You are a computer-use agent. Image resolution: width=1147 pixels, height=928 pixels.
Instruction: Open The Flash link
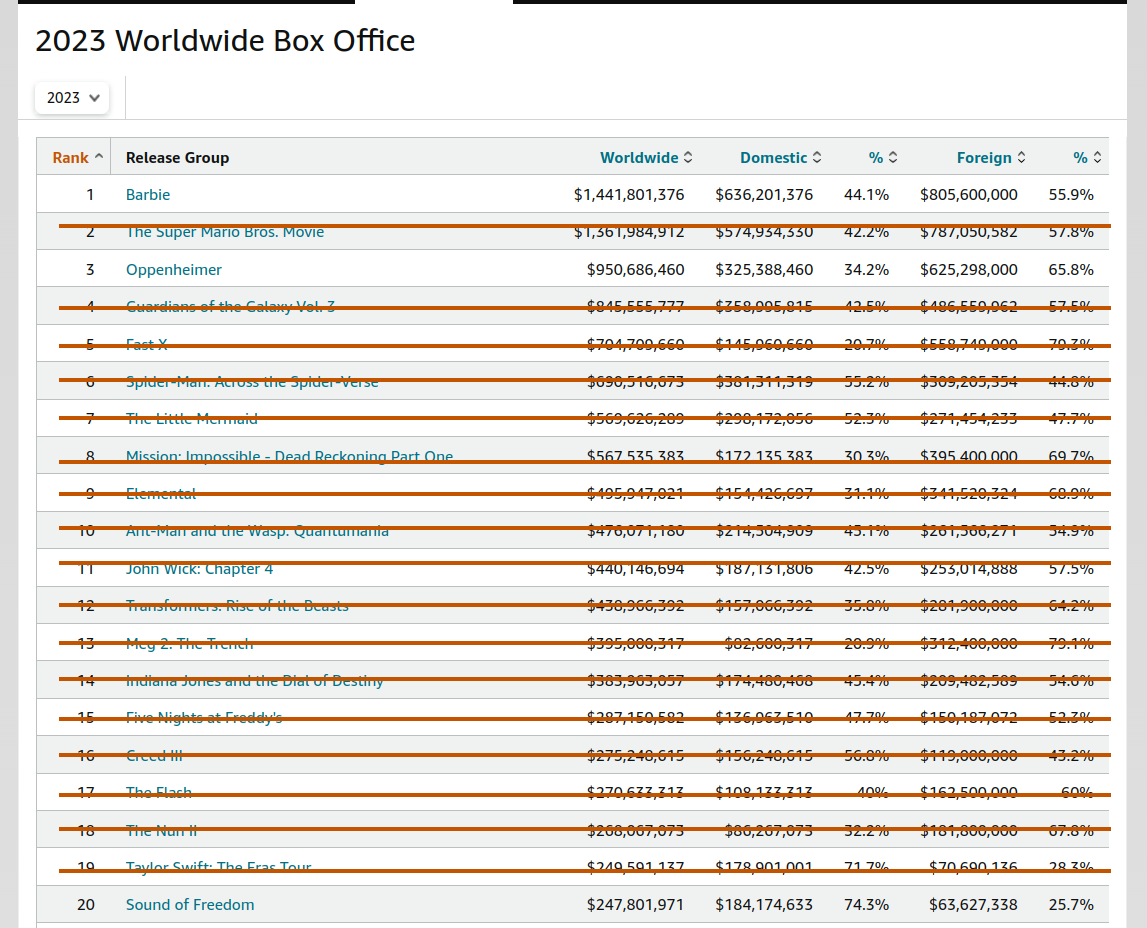159,793
